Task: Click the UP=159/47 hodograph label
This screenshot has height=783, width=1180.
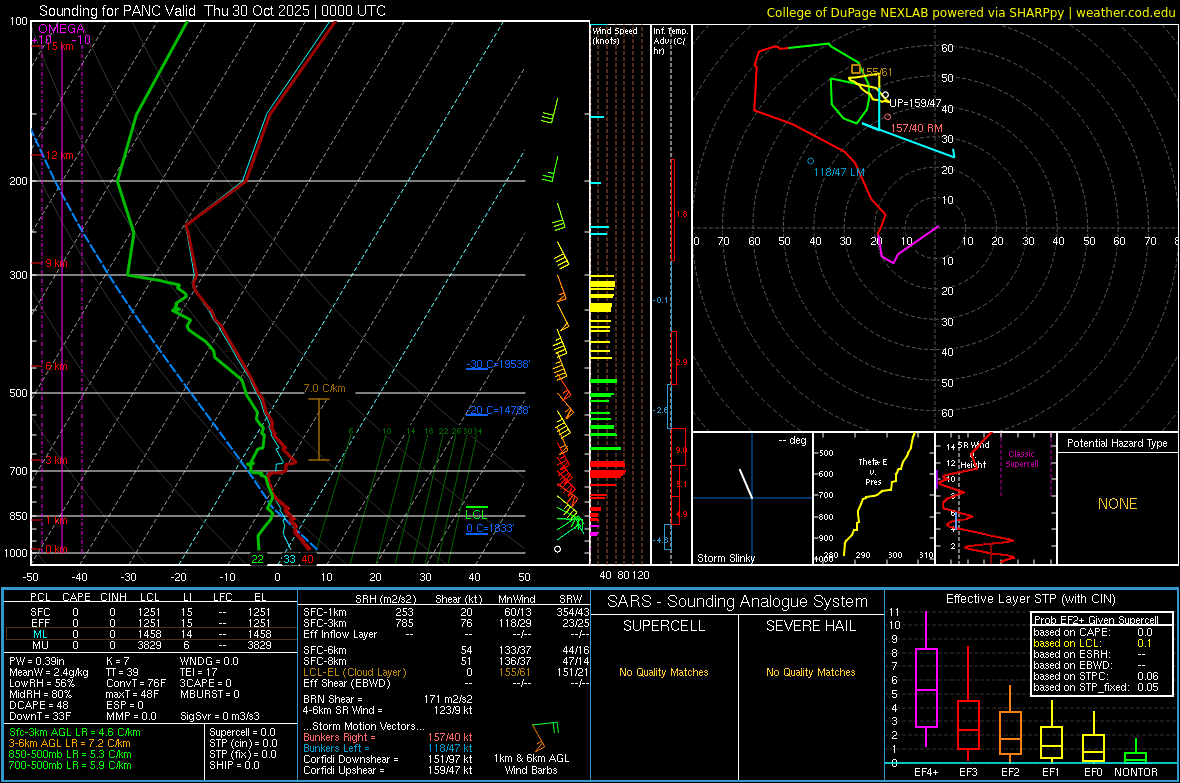Action: [915, 103]
